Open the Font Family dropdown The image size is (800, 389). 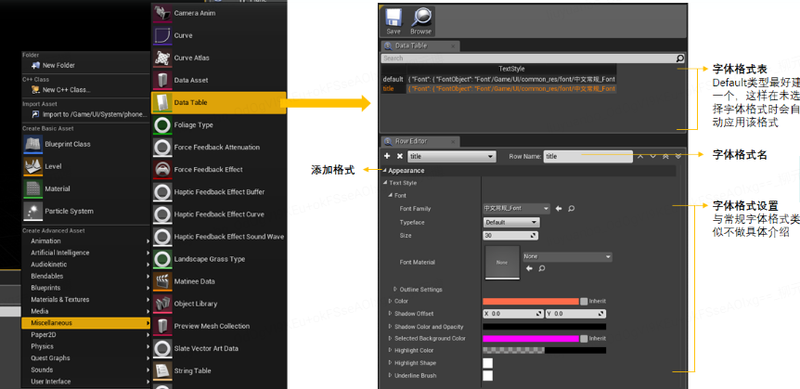[516, 208]
